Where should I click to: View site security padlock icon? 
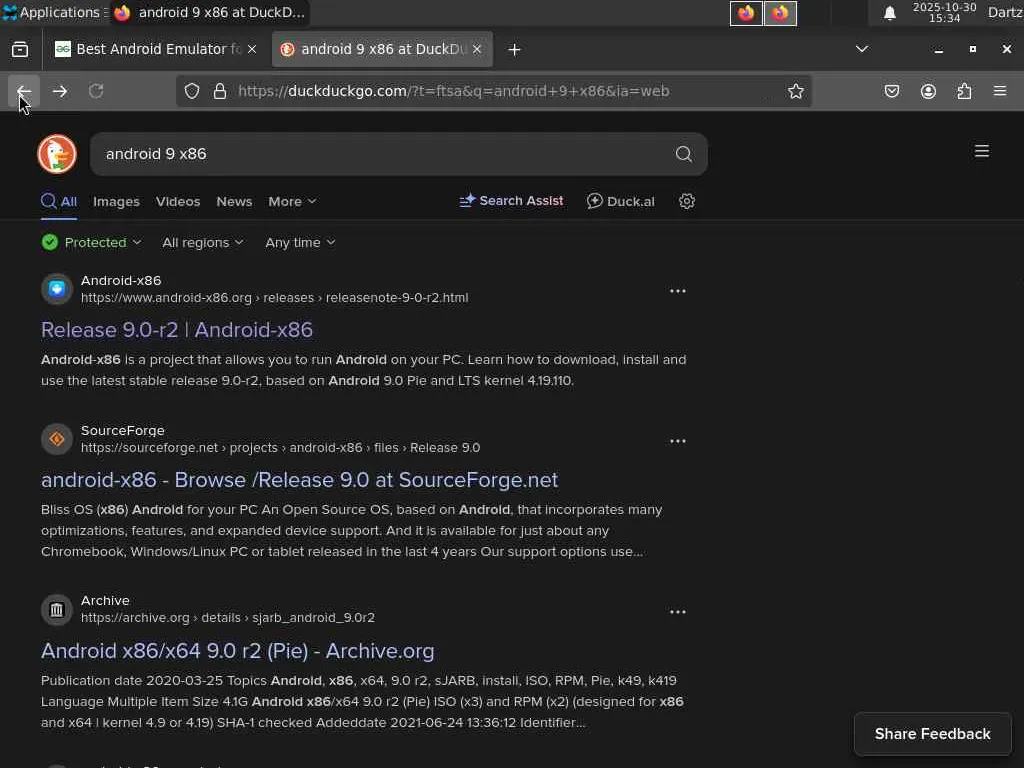pyautogui.click(x=220, y=91)
